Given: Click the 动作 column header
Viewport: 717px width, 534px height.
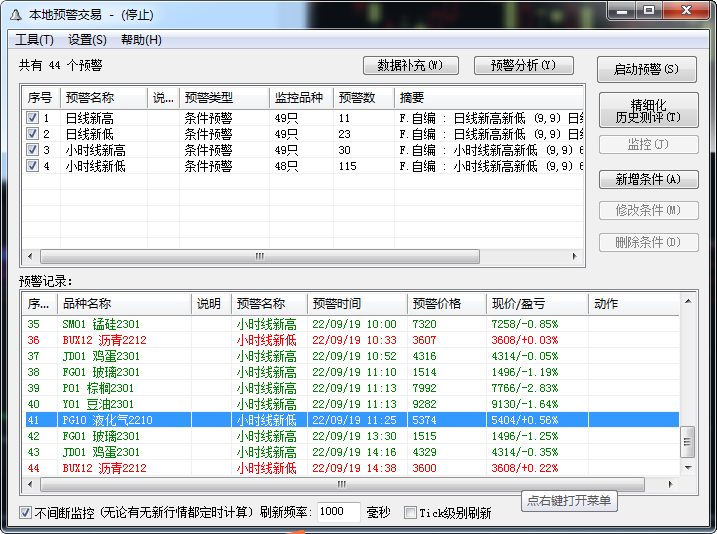Looking at the screenshot, I should (634, 304).
